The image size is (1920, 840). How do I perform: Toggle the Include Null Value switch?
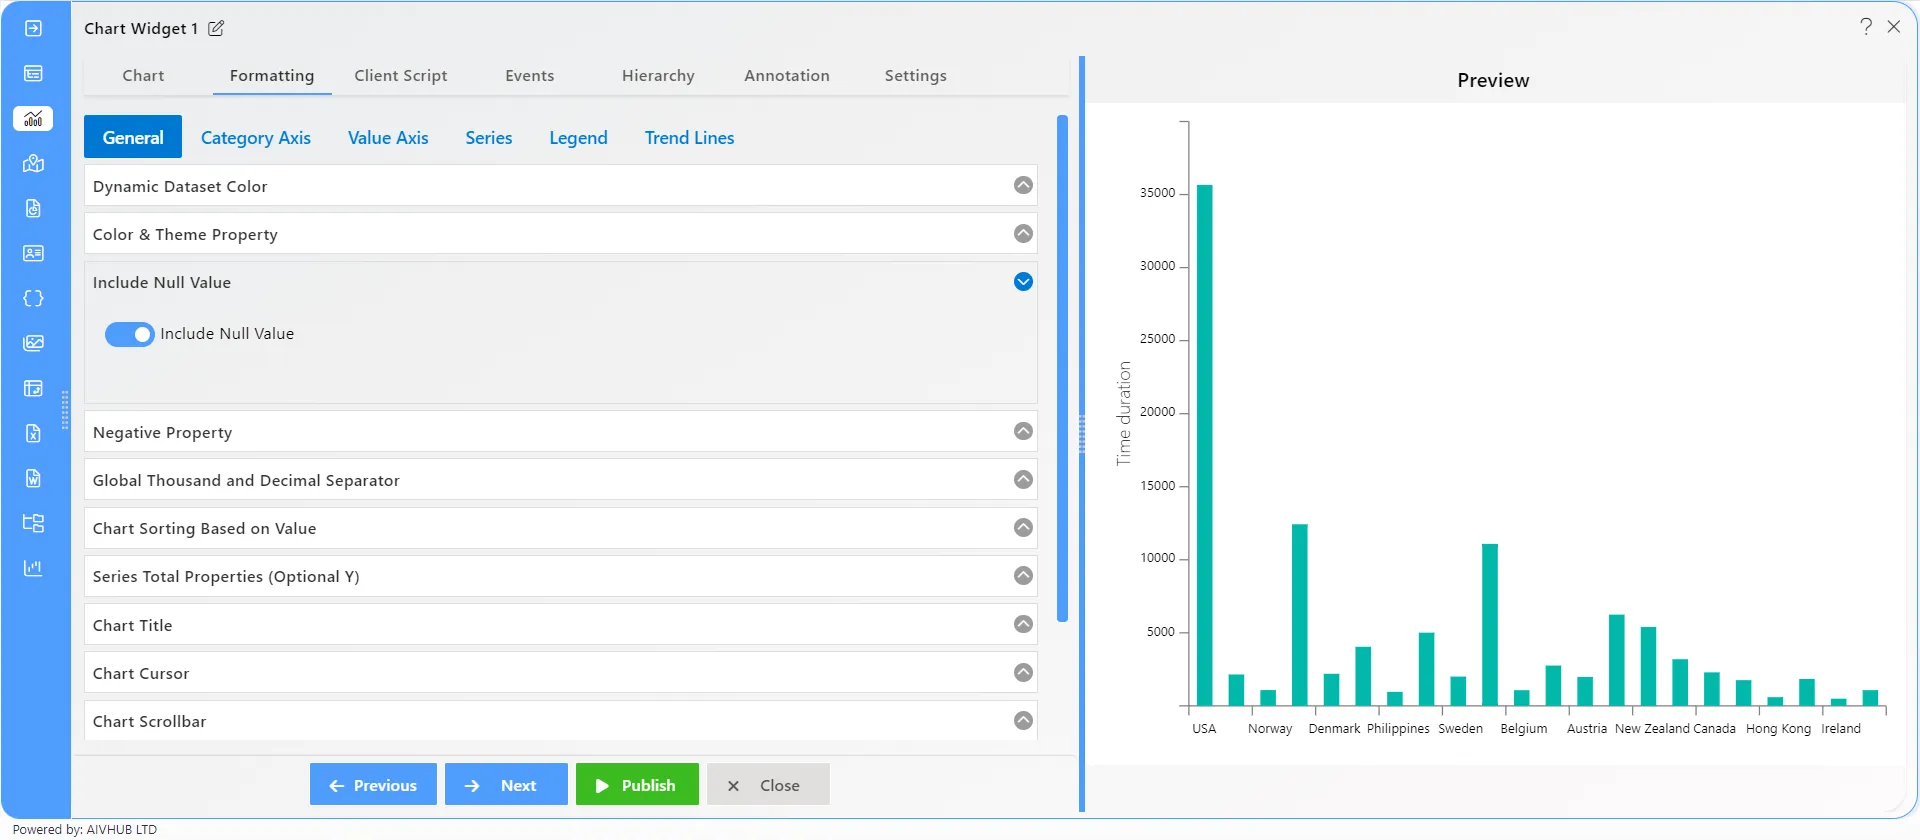click(x=129, y=334)
